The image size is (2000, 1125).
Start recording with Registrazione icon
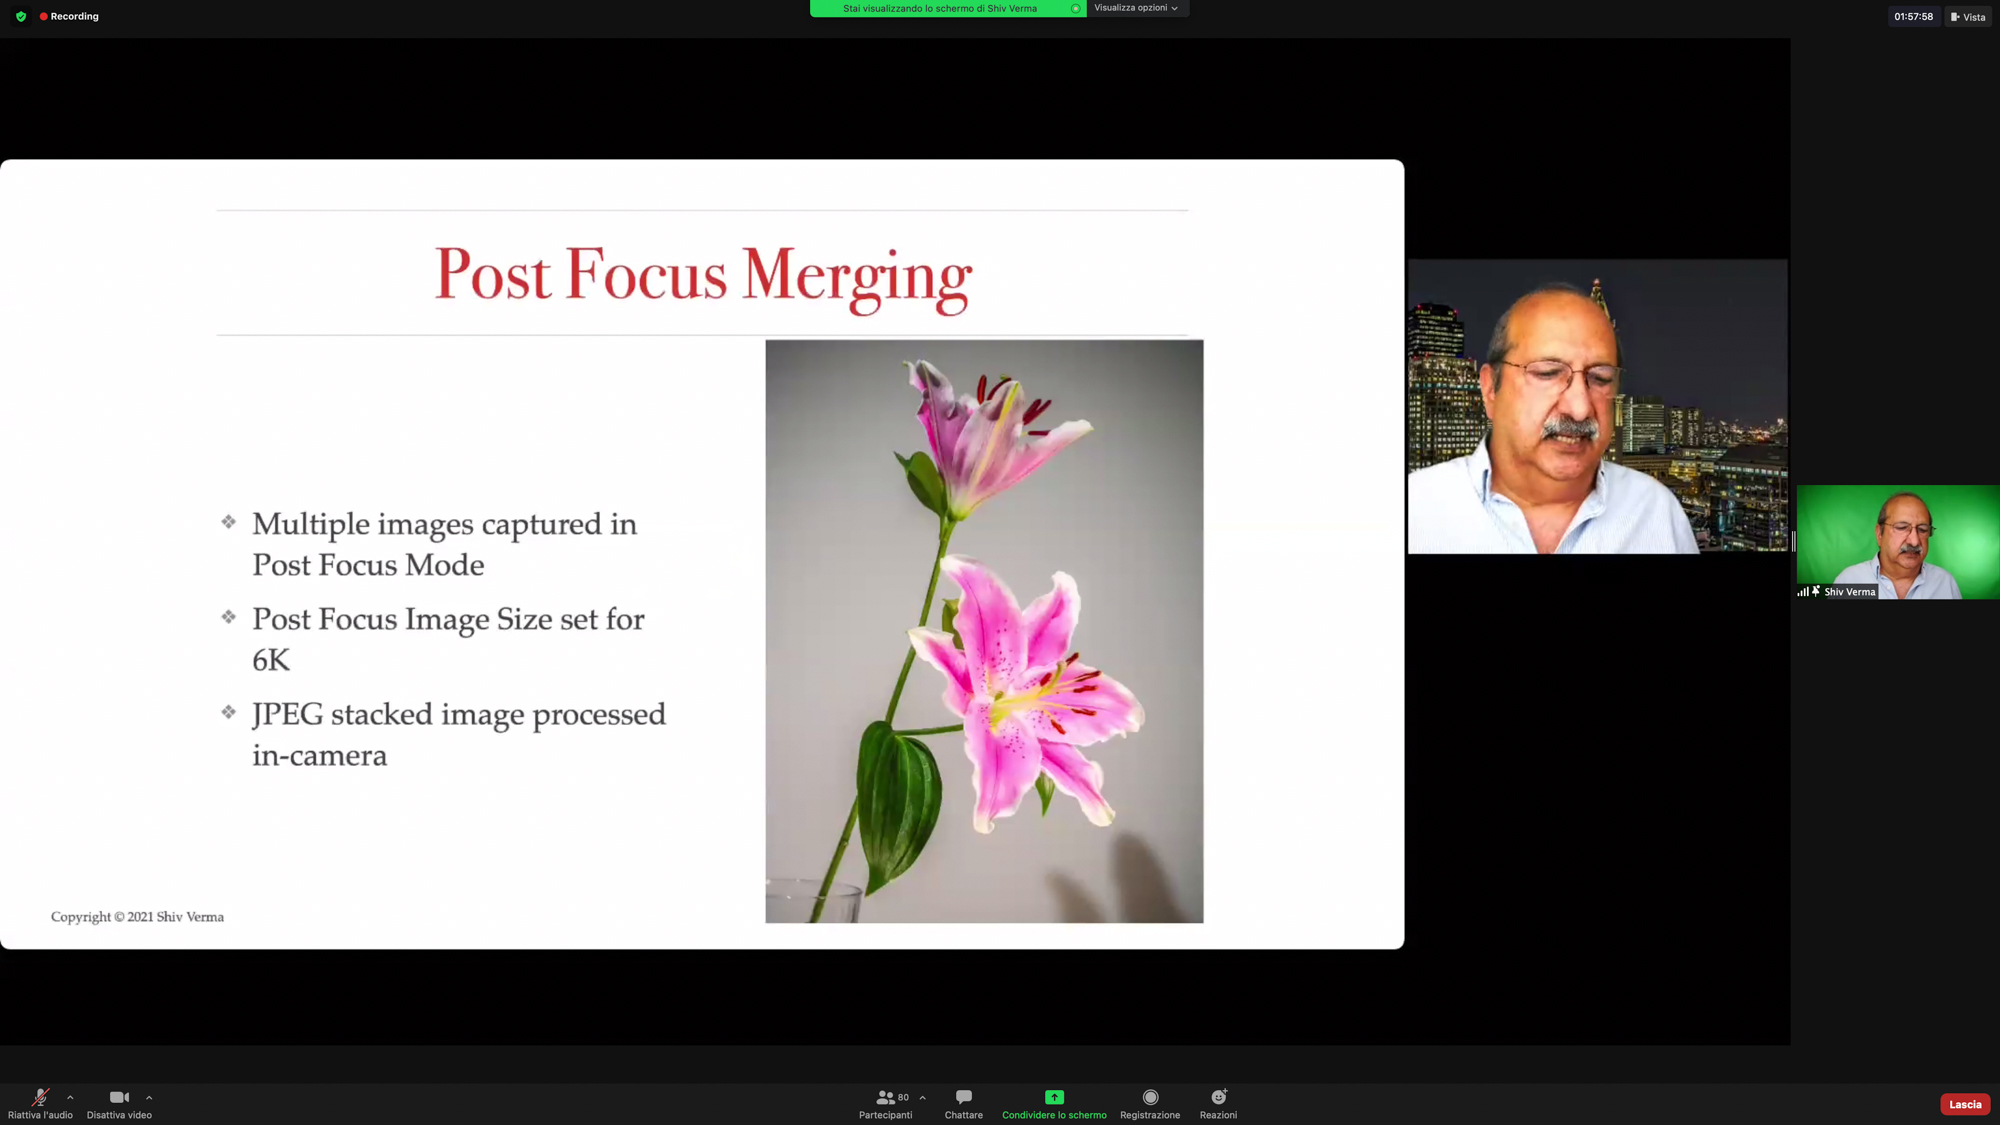1150,1097
